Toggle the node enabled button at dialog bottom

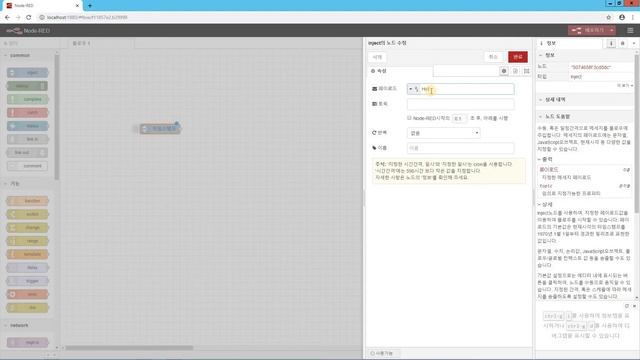click(383, 353)
